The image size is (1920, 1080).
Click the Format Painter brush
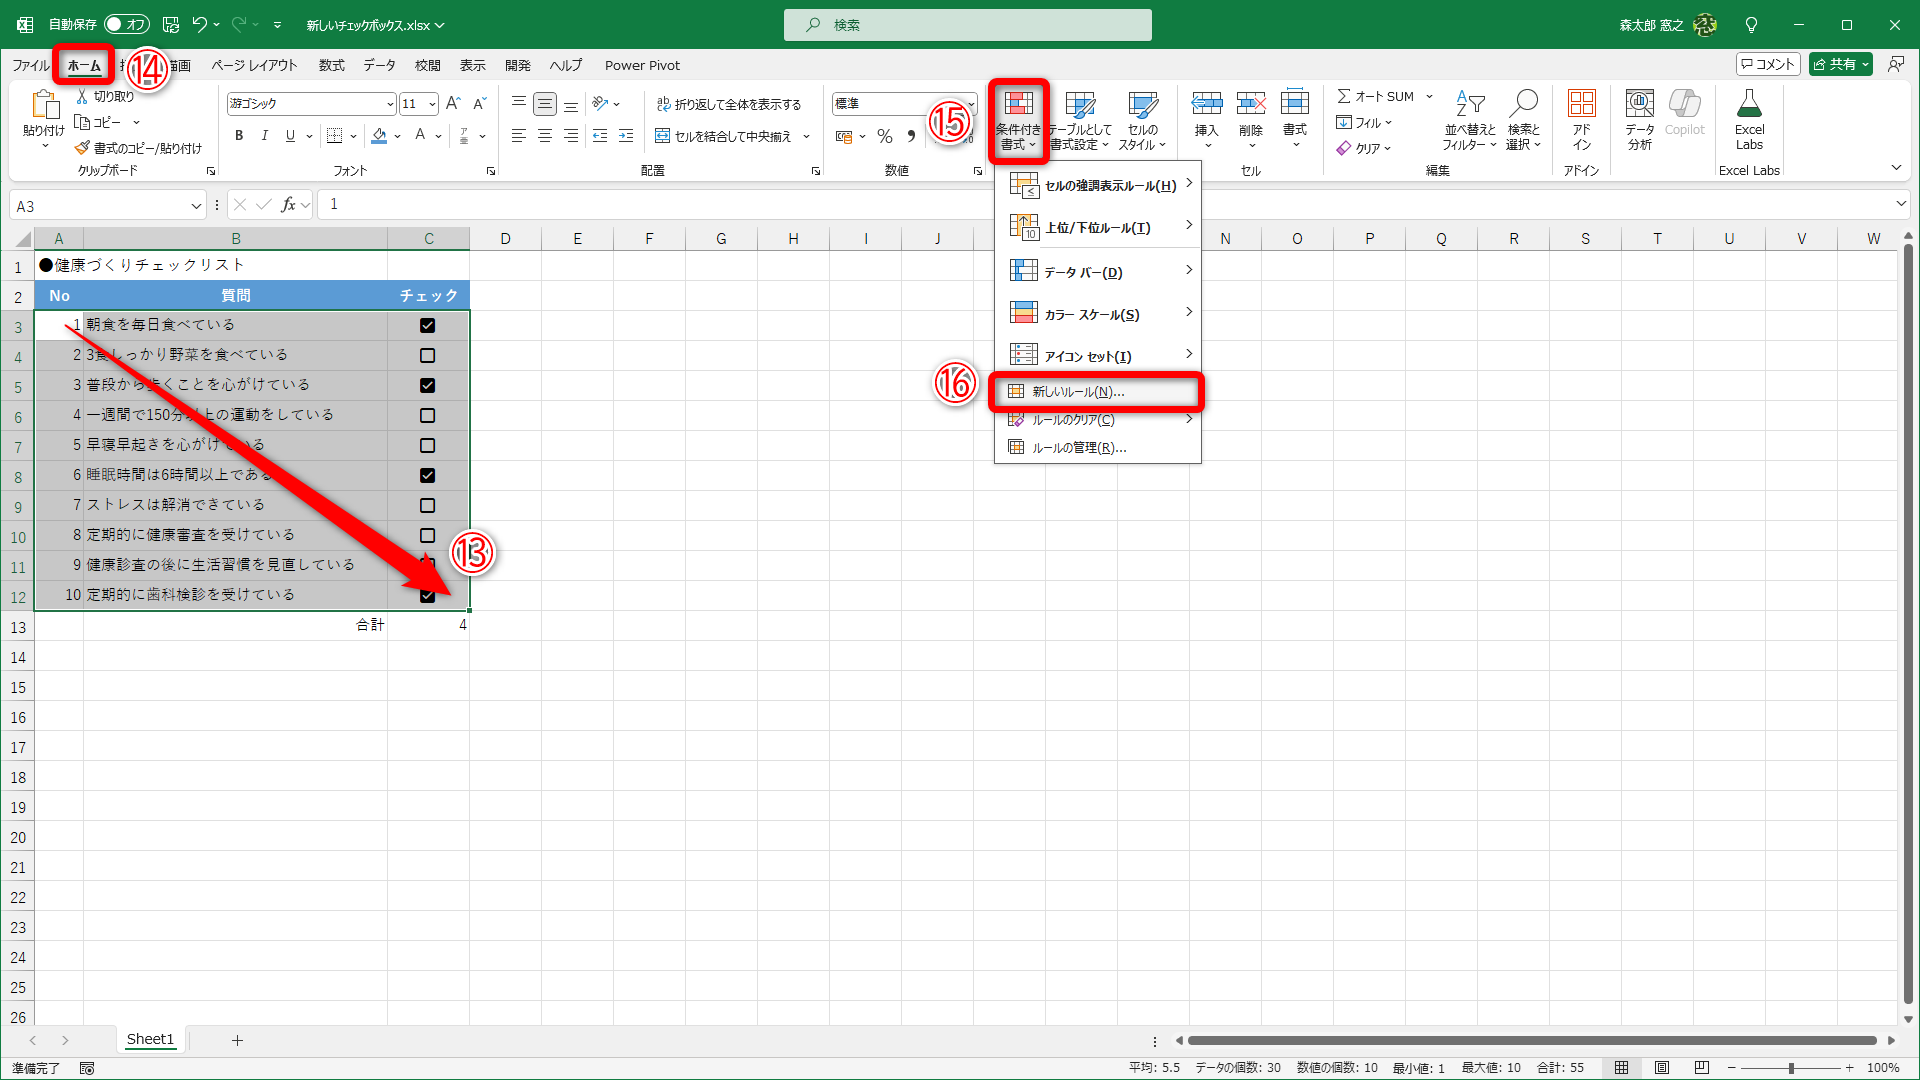[82, 148]
